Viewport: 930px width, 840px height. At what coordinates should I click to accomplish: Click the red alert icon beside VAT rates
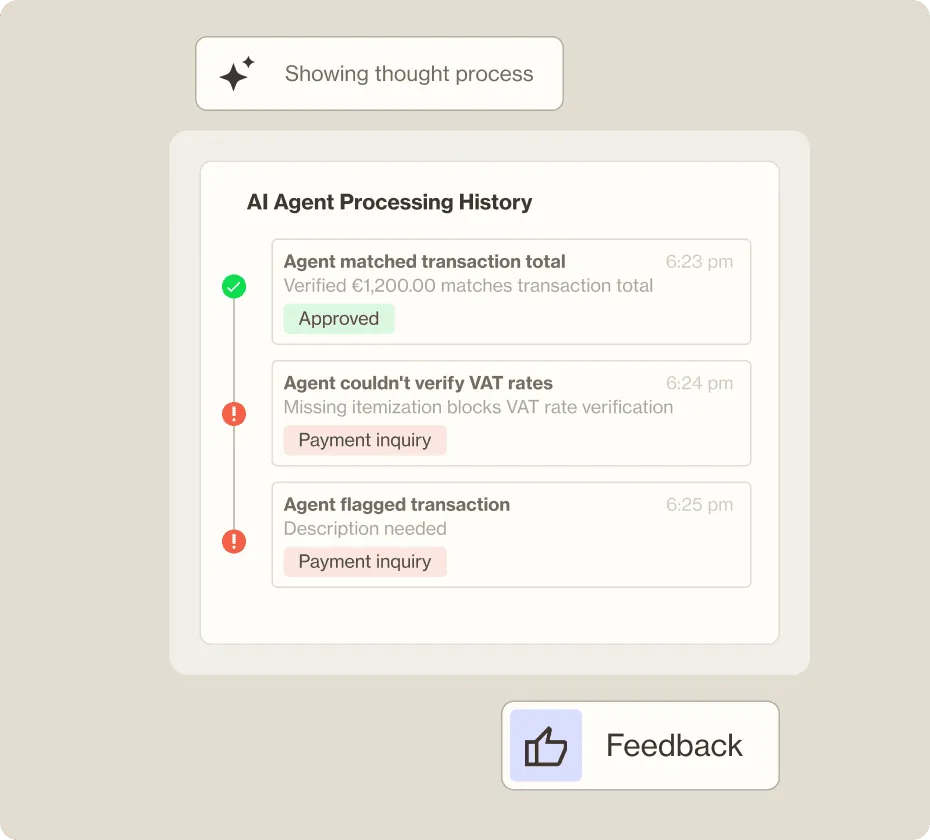[x=234, y=413]
